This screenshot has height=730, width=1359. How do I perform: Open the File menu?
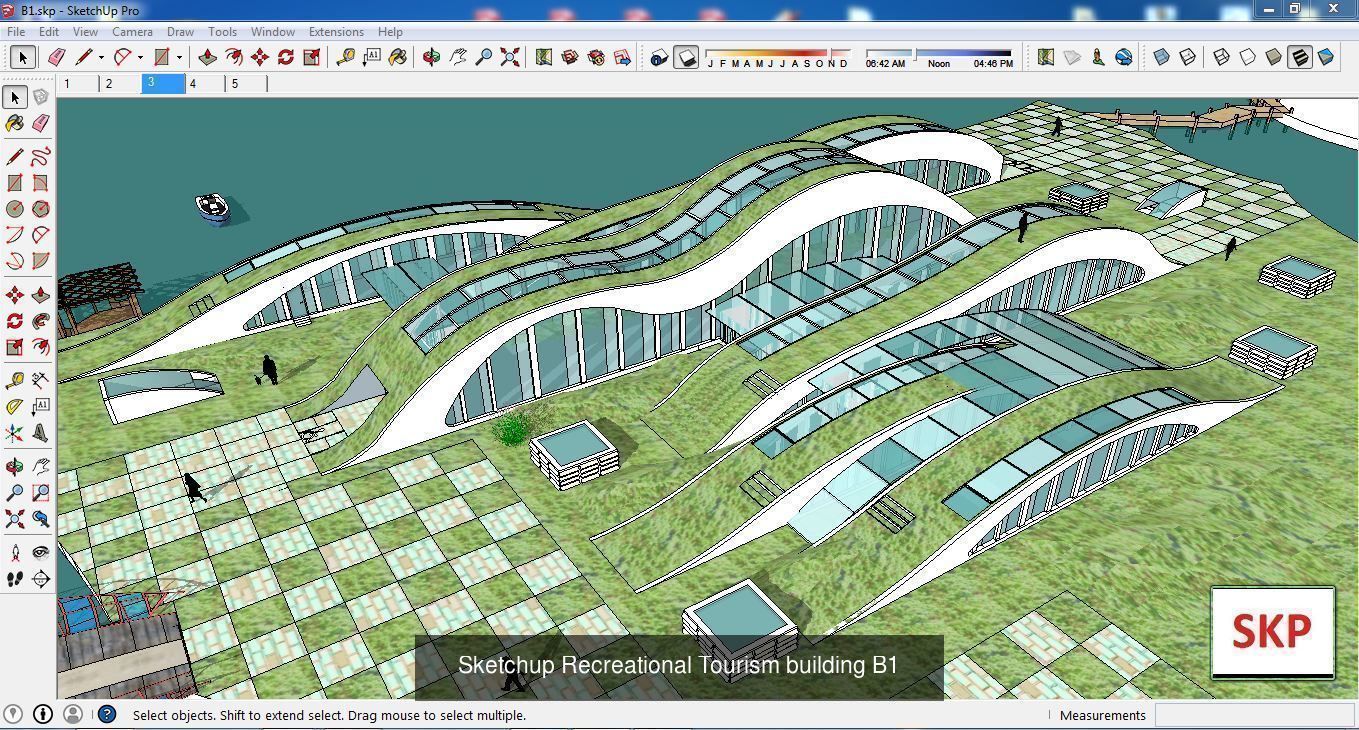[x=16, y=32]
